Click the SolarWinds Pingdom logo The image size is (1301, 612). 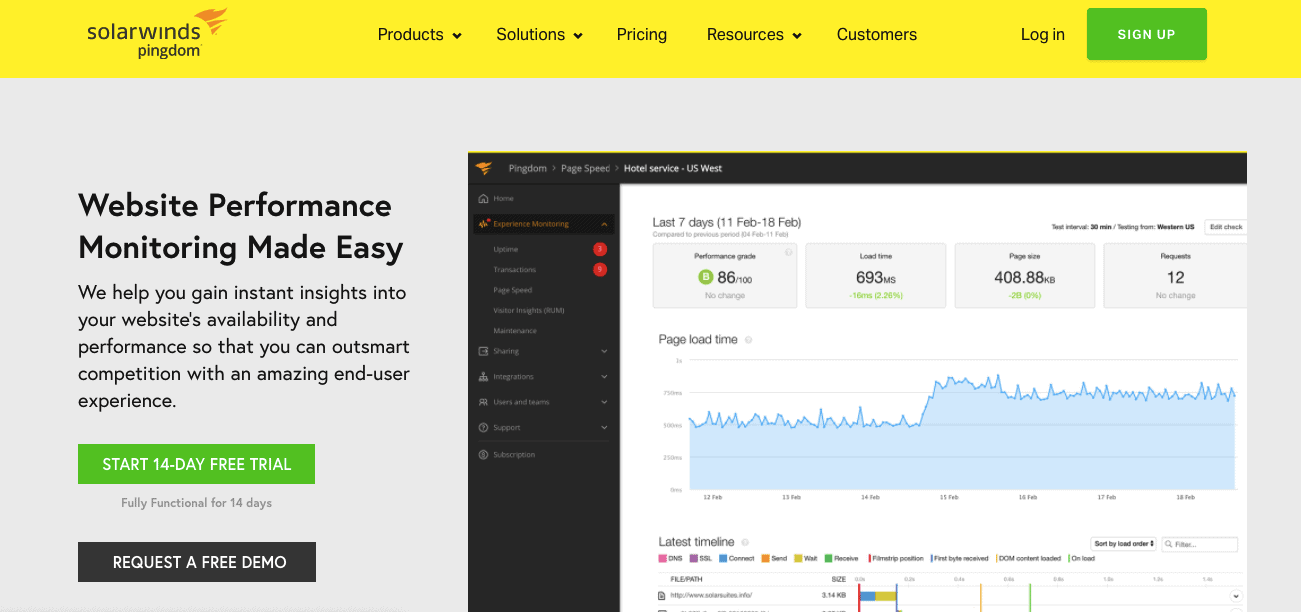pos(157,33)
